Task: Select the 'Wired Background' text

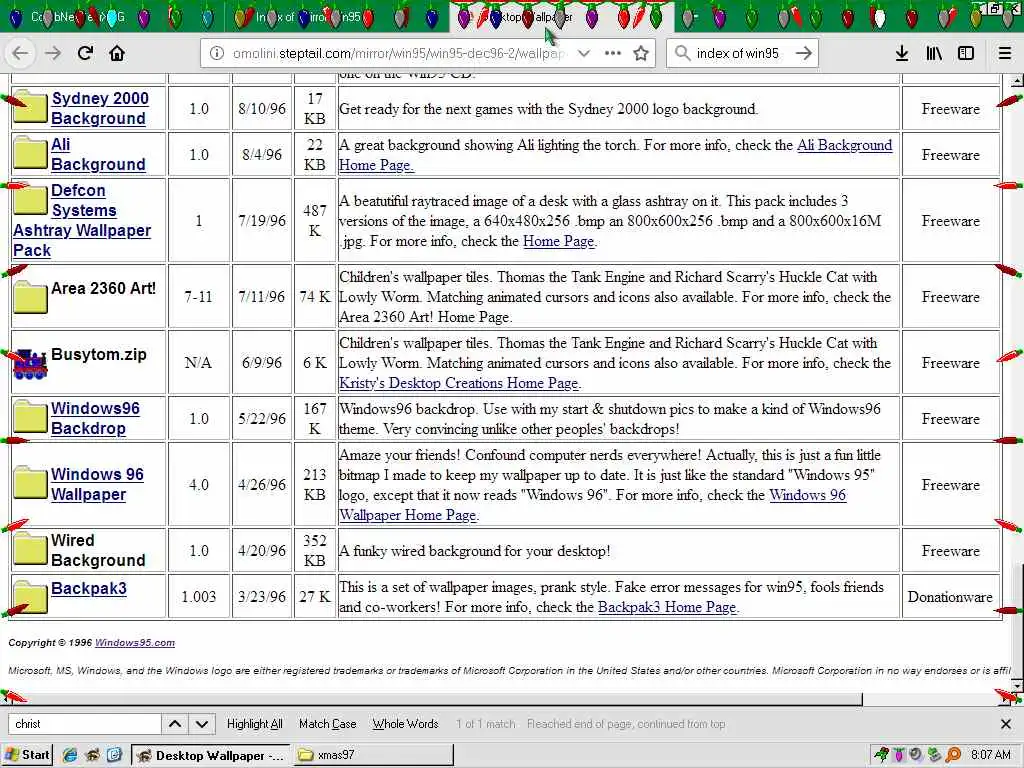Action: (x=98, y=550)
